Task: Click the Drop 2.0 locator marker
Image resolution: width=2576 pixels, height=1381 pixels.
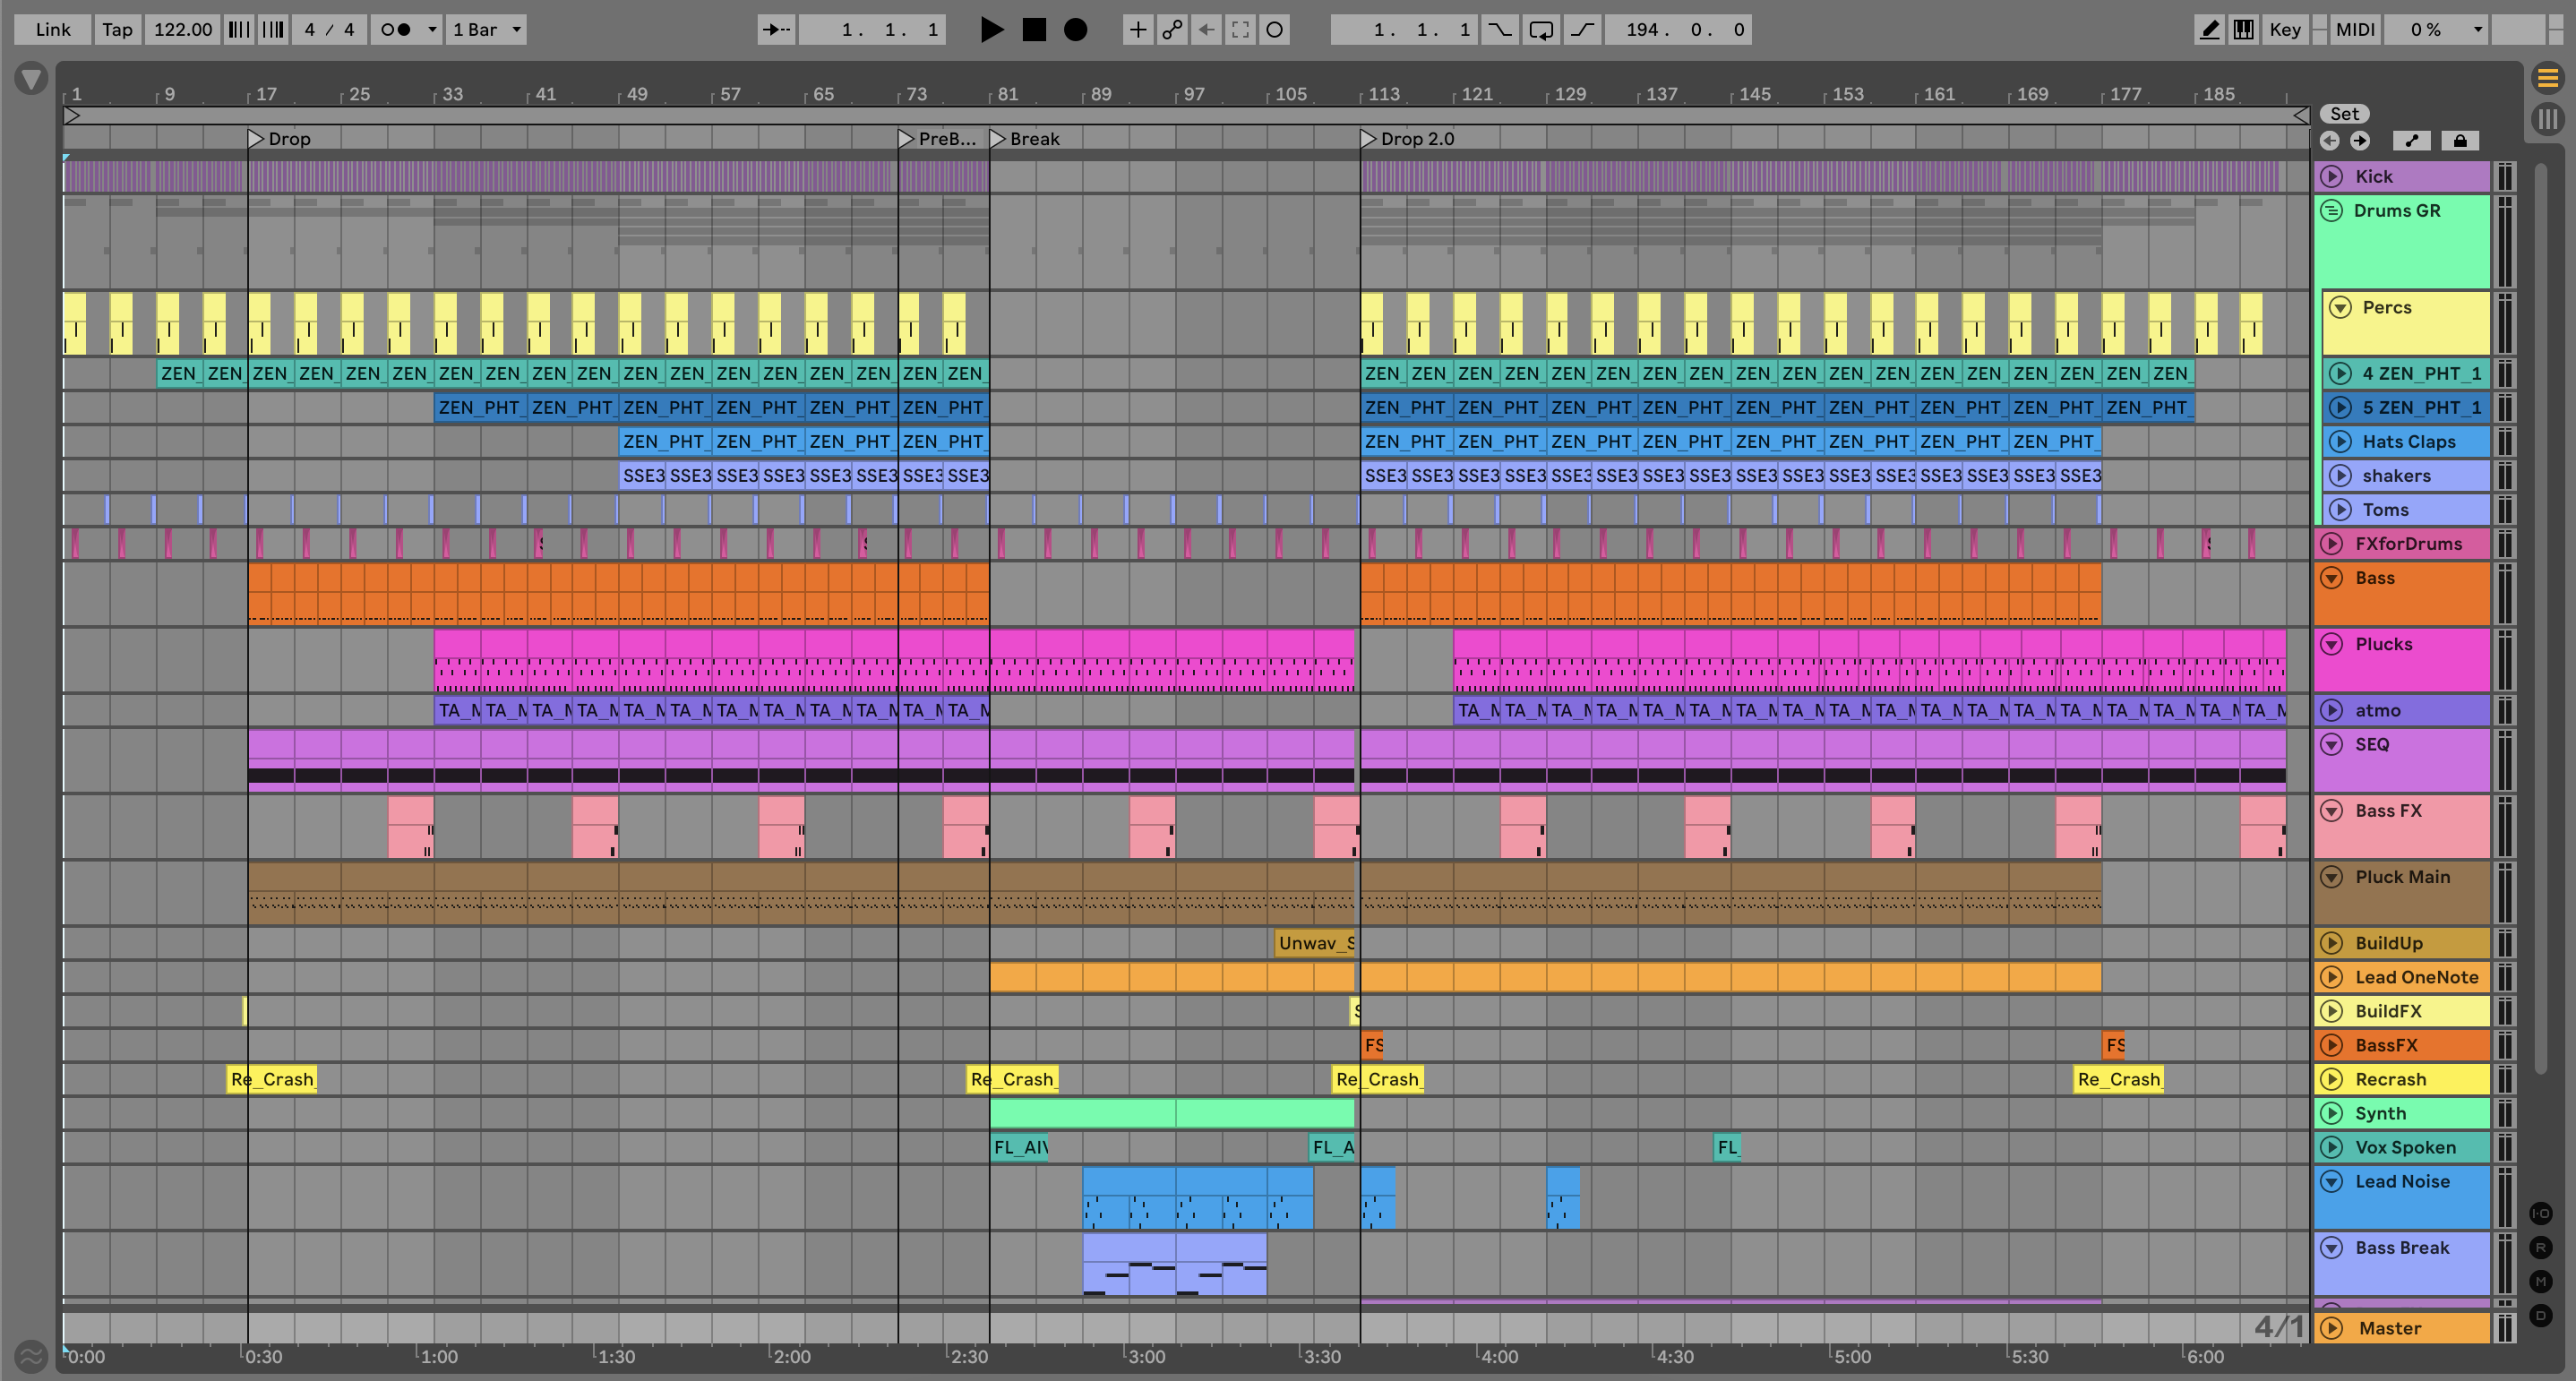Action: coord(1369,139)
